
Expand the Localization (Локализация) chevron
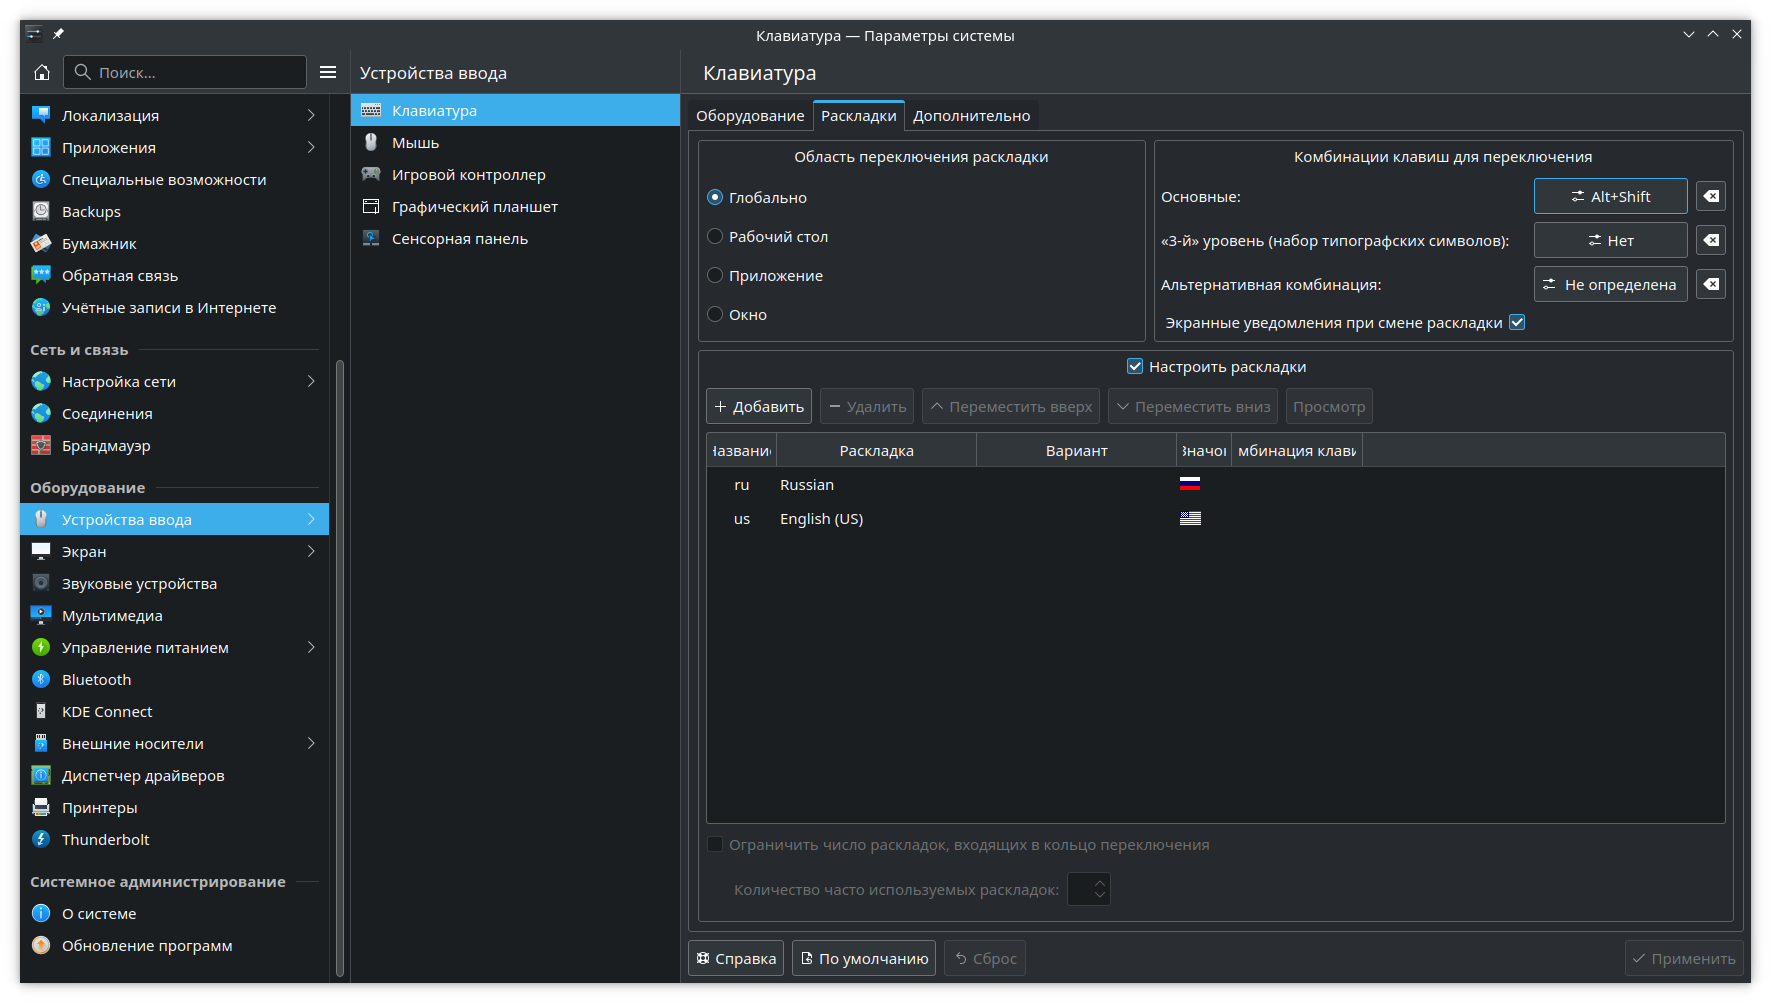(x=311, y=115)
